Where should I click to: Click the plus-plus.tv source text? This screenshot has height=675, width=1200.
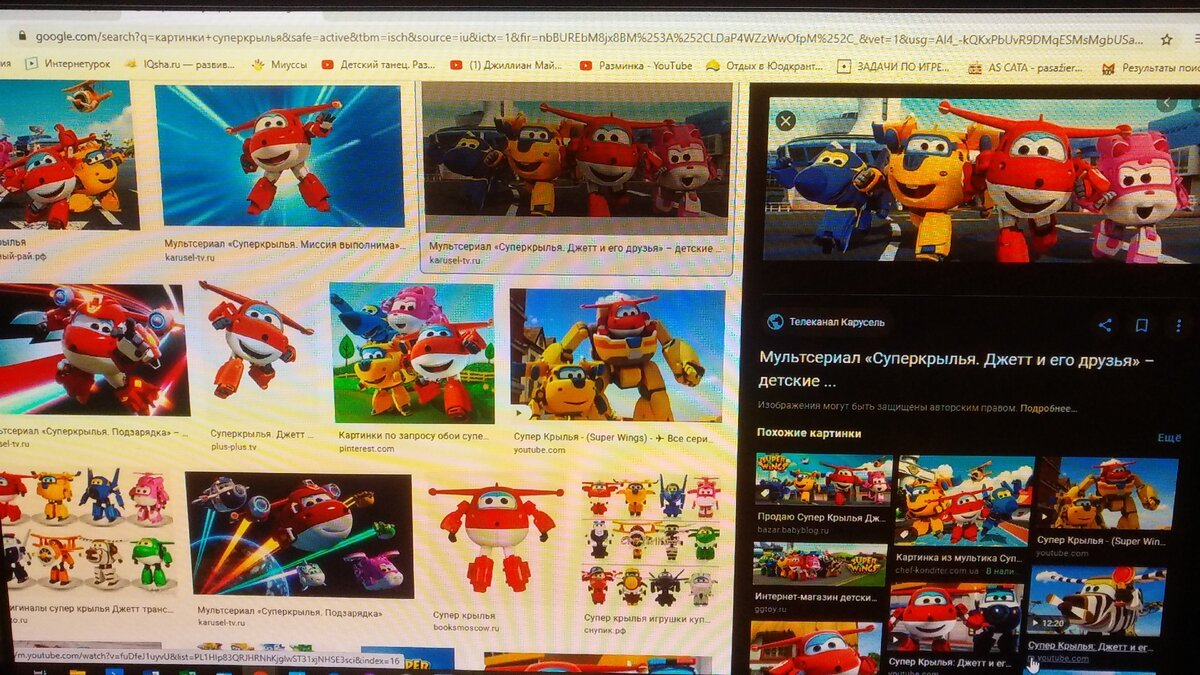(x=233, y=447)
